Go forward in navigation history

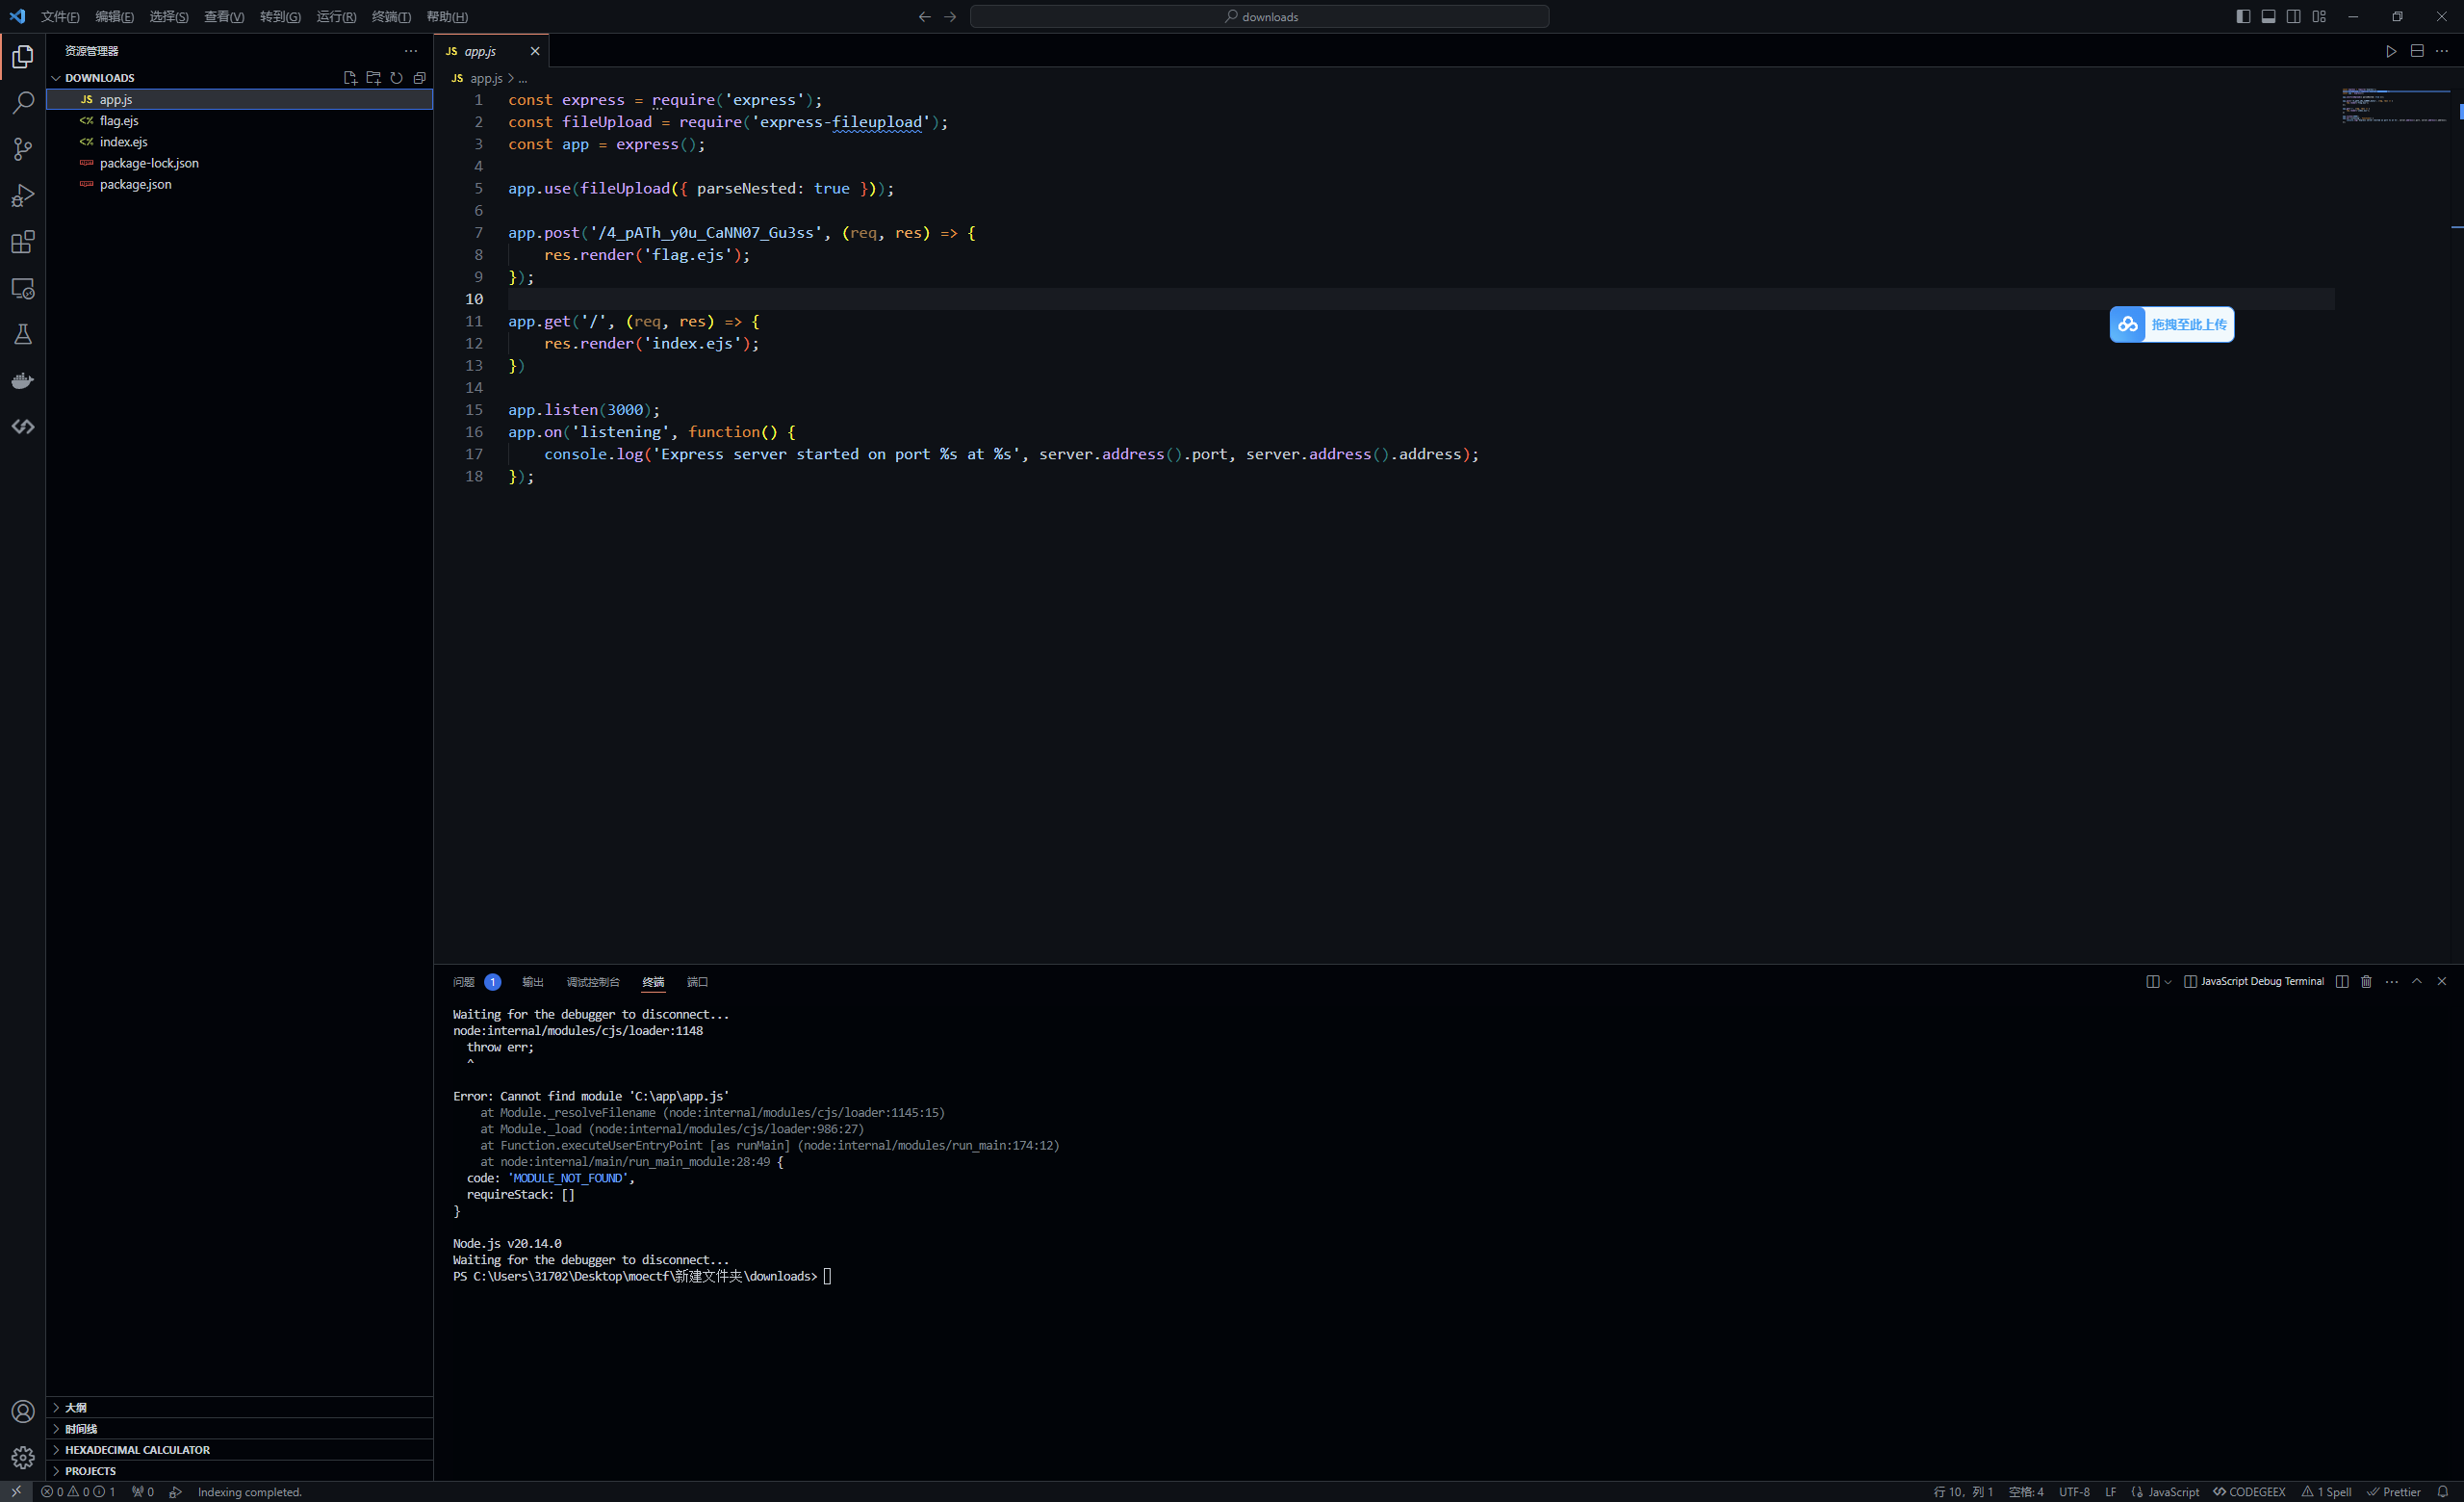point(950,17)
